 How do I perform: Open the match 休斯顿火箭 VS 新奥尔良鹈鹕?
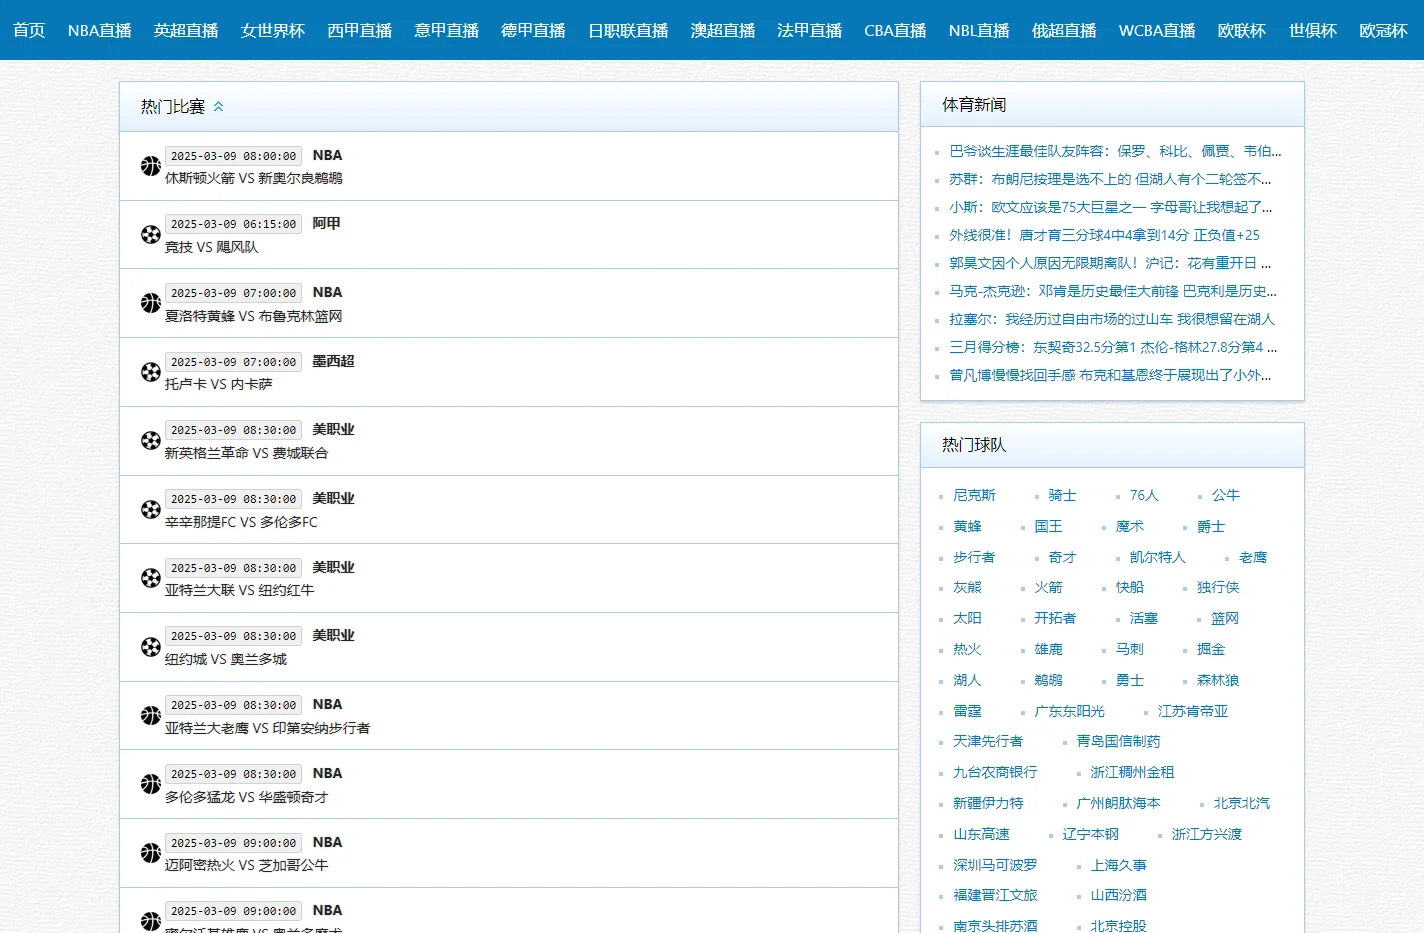pos(254,178)
